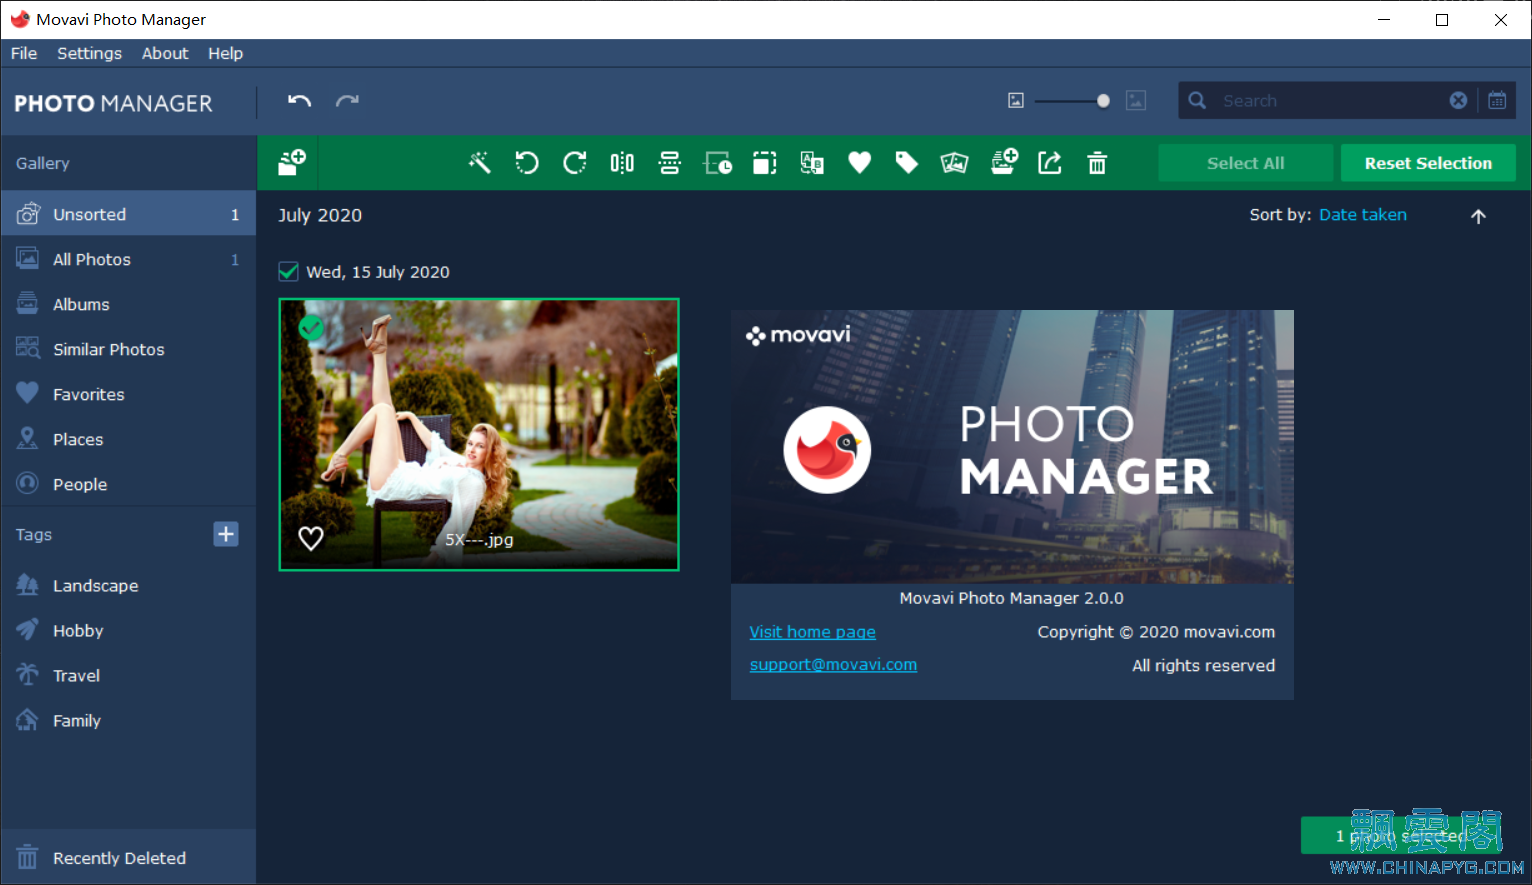Click the Reset Selection button
1532x885 pixels.
(1428, 163)
